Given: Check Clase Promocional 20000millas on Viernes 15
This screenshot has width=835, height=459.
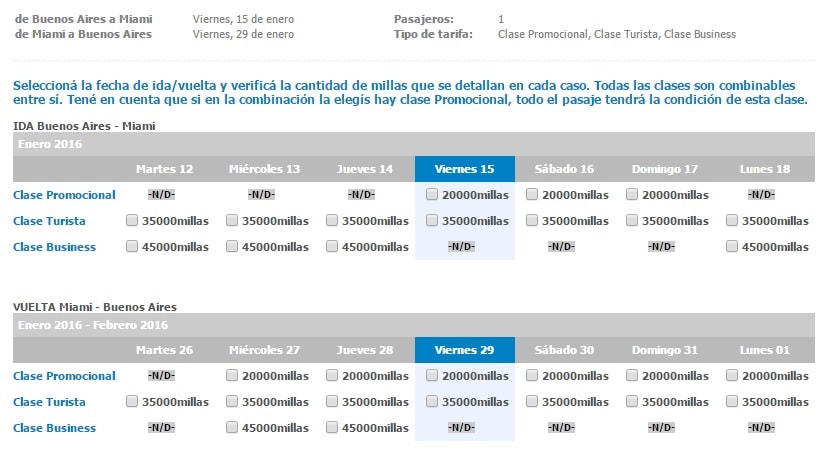Looking at the screenshot, I should coord(432,194).
